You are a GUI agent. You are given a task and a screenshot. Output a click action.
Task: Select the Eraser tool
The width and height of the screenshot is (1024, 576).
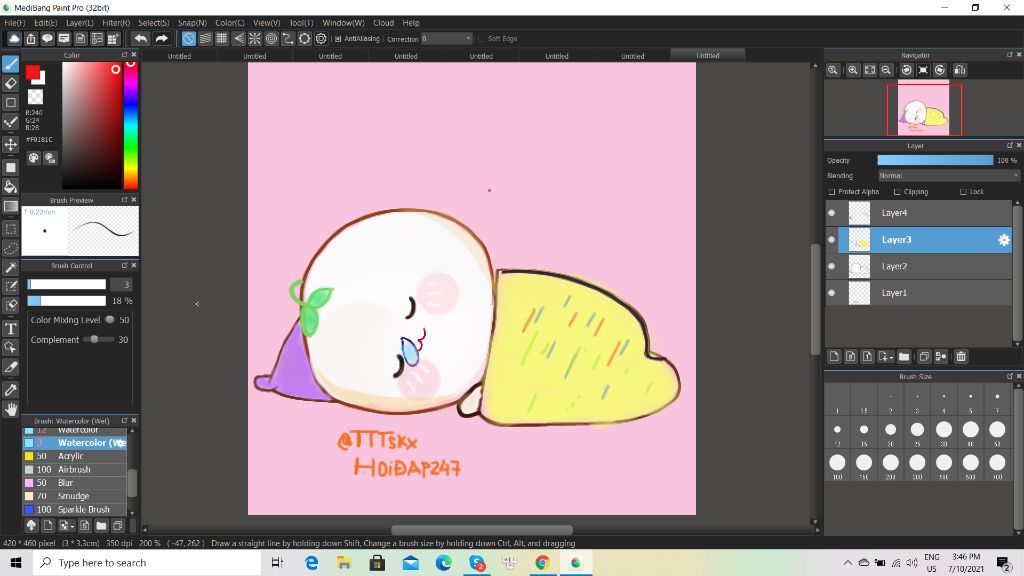click(x=10, y=83)
